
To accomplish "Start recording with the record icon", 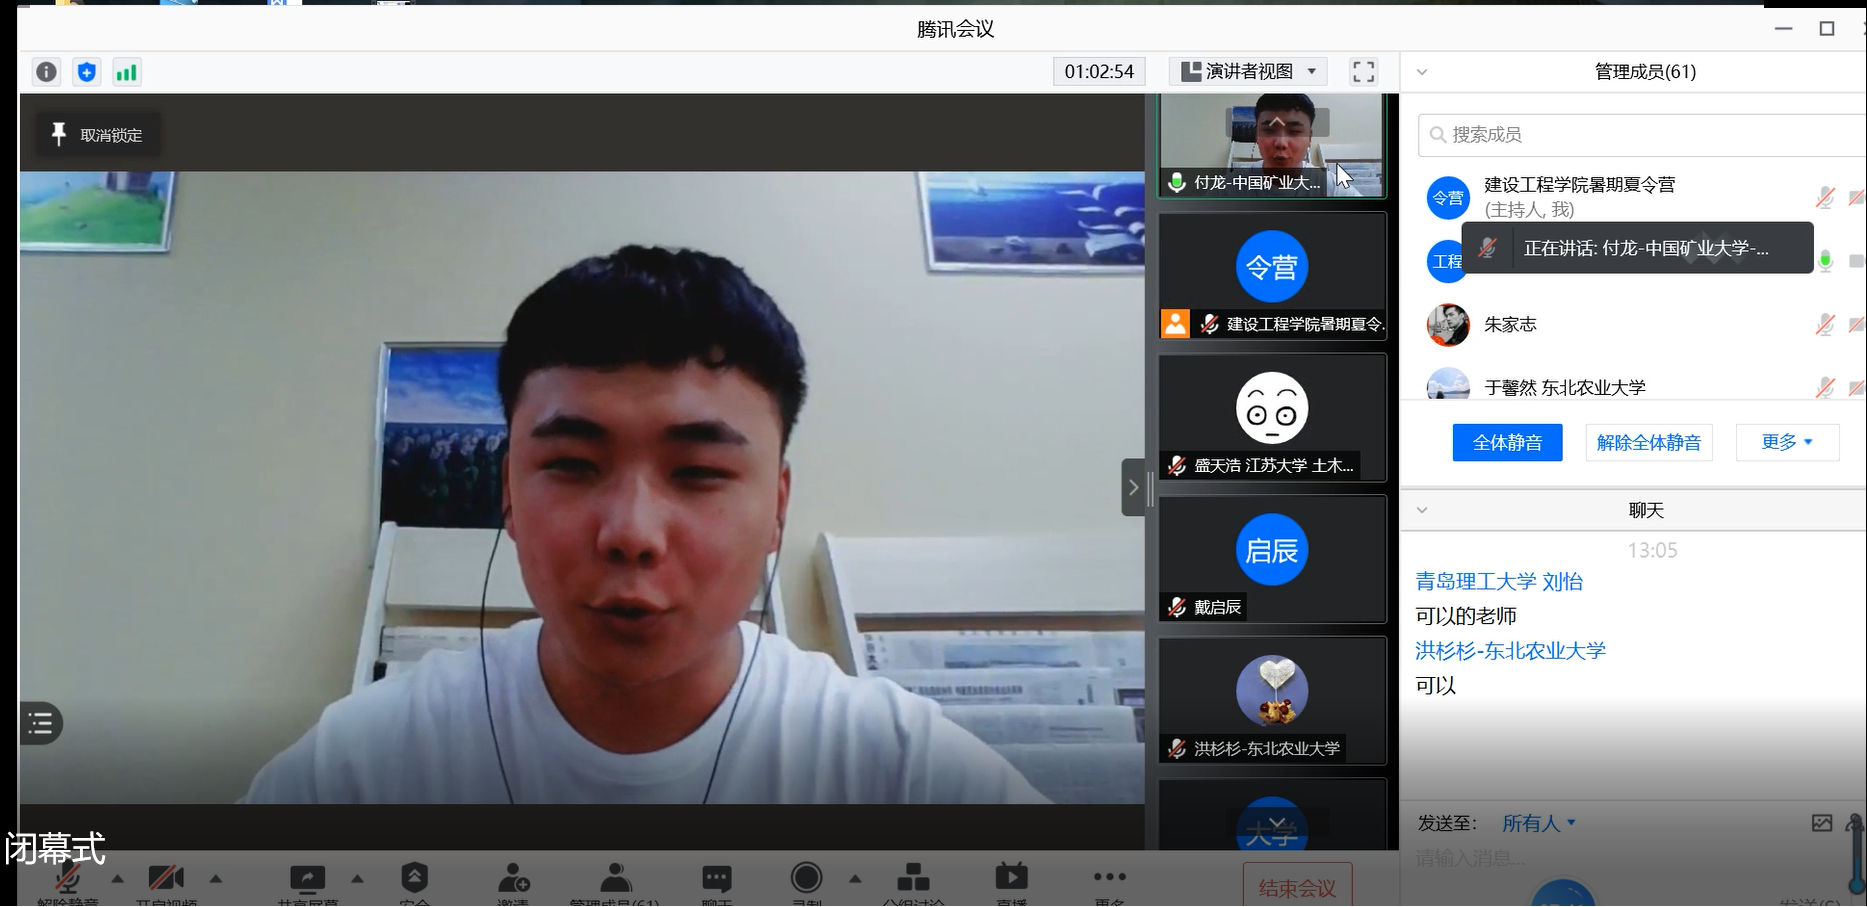I will [806, 878].
